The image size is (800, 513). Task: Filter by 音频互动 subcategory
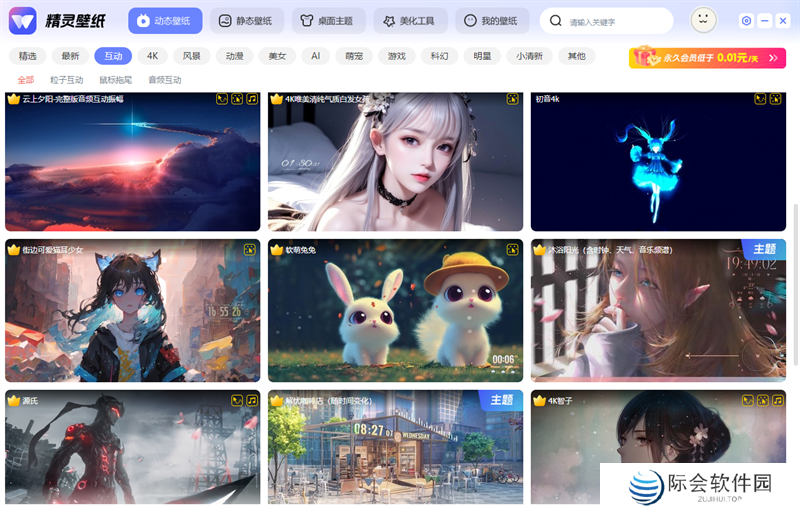pos(164,80)
